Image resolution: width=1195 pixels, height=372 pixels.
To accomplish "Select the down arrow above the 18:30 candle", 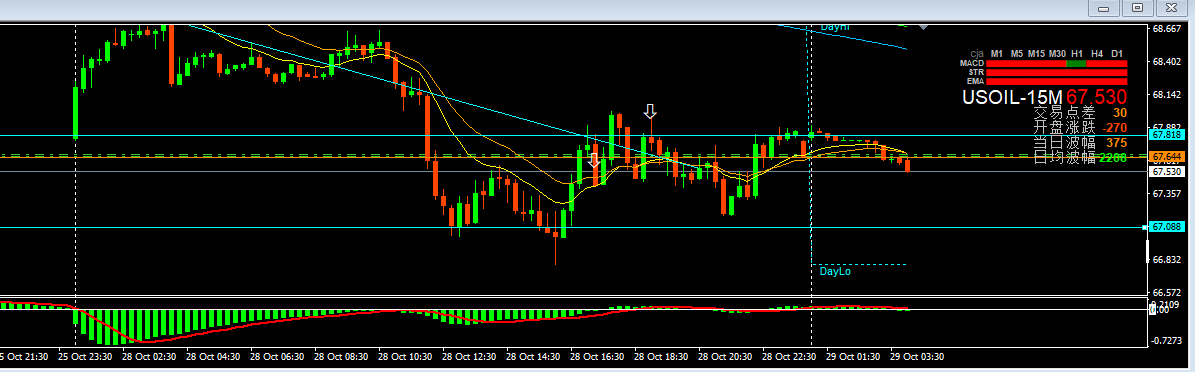I will (x=649, y=112).
